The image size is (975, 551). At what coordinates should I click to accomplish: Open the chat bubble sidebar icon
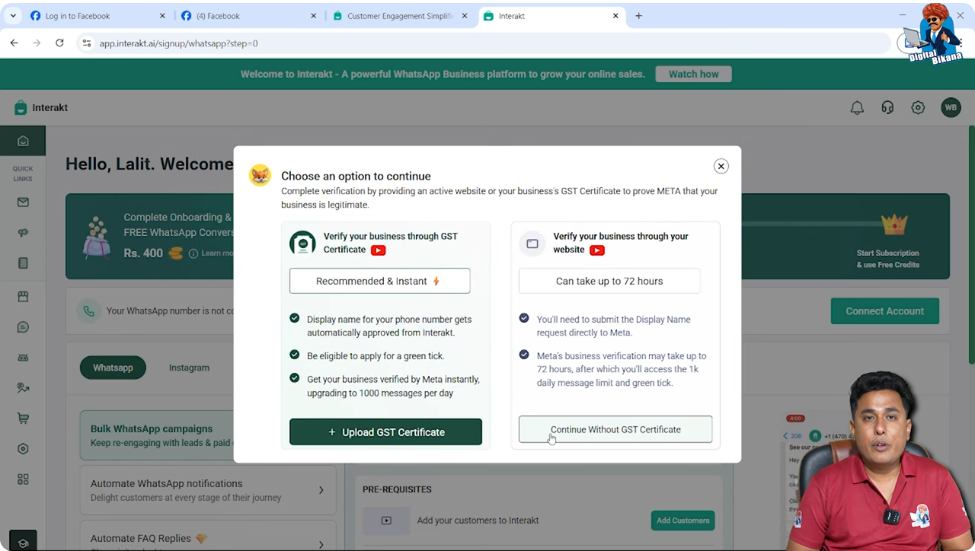coord(23,327)
